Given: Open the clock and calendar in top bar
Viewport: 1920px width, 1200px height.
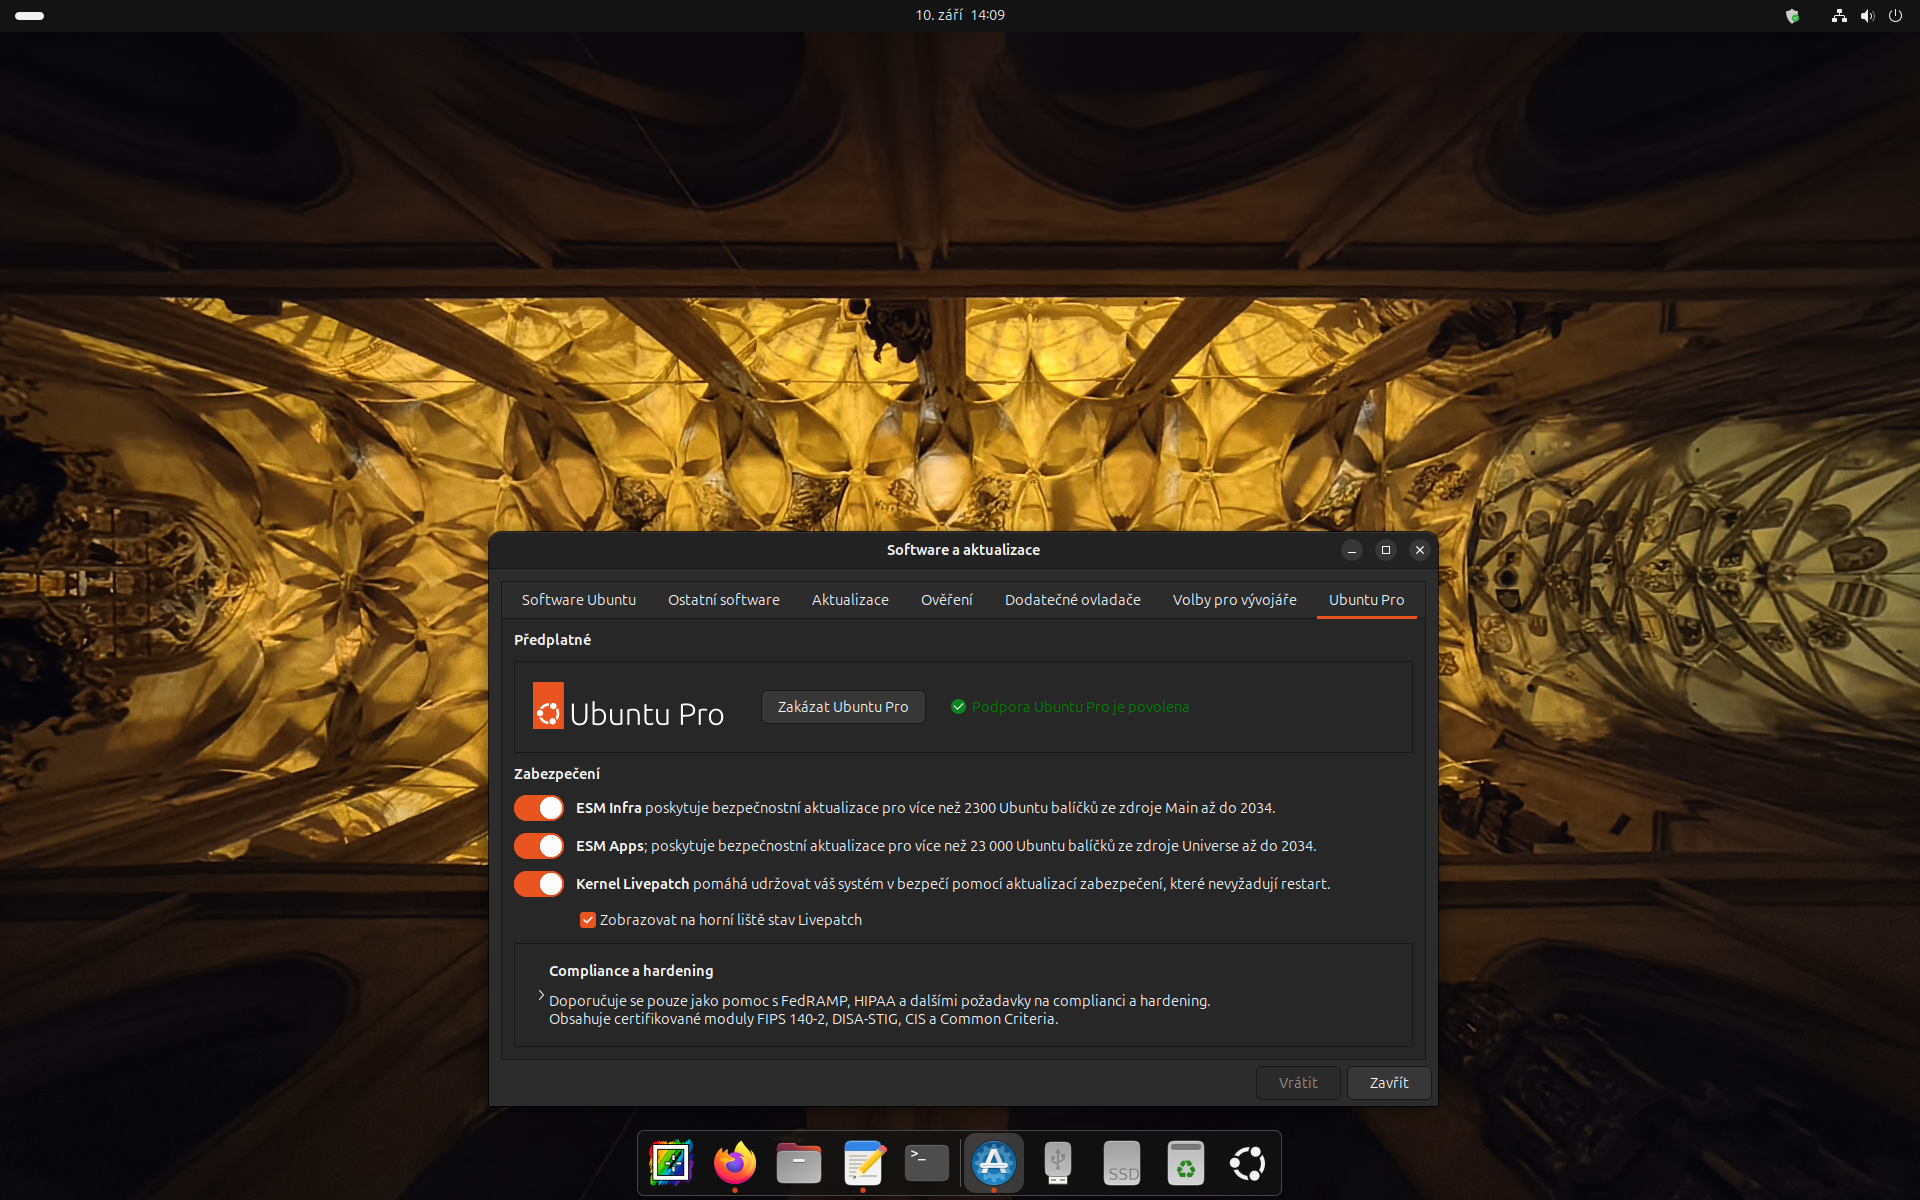Looking at the screenshot, I should [960, 15].
